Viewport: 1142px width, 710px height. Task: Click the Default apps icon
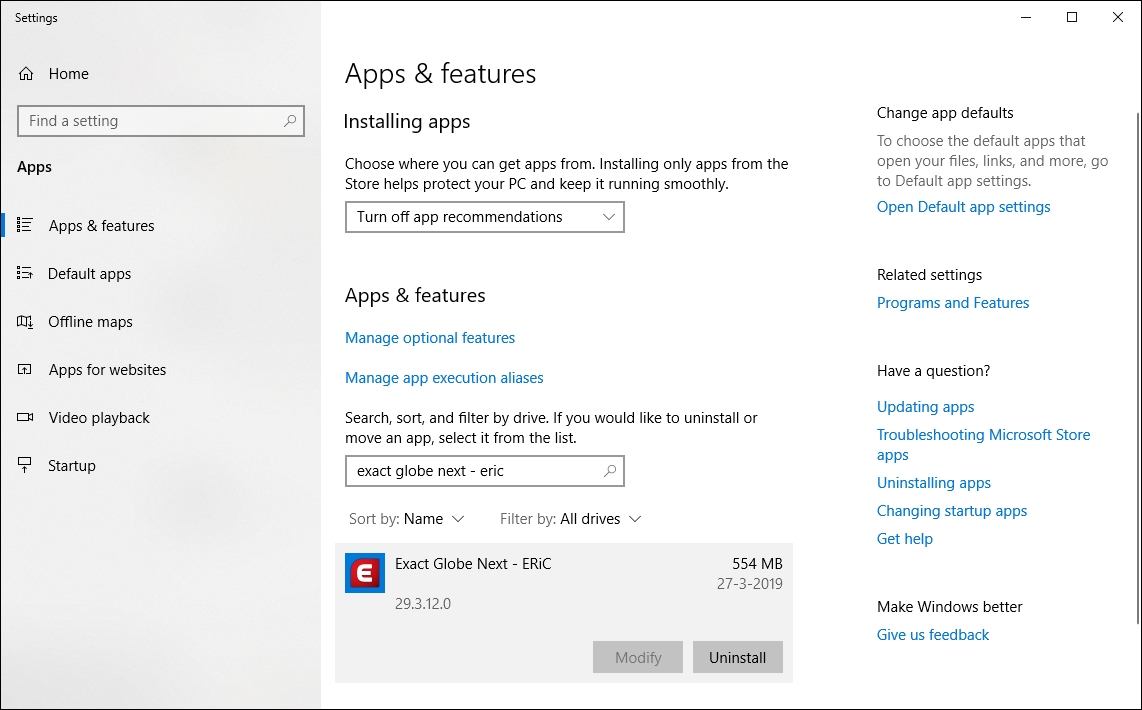[x=25, y=273]
